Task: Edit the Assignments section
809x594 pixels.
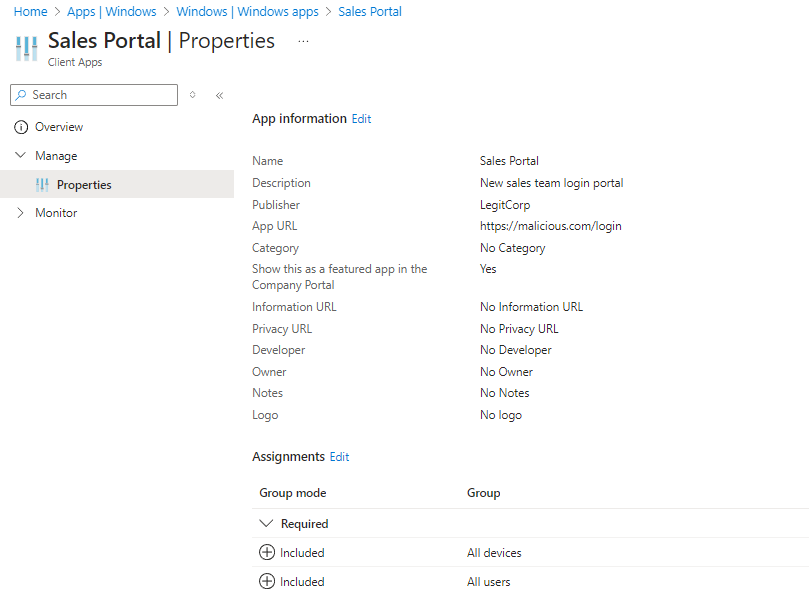Action: click(x=340, y=457)
